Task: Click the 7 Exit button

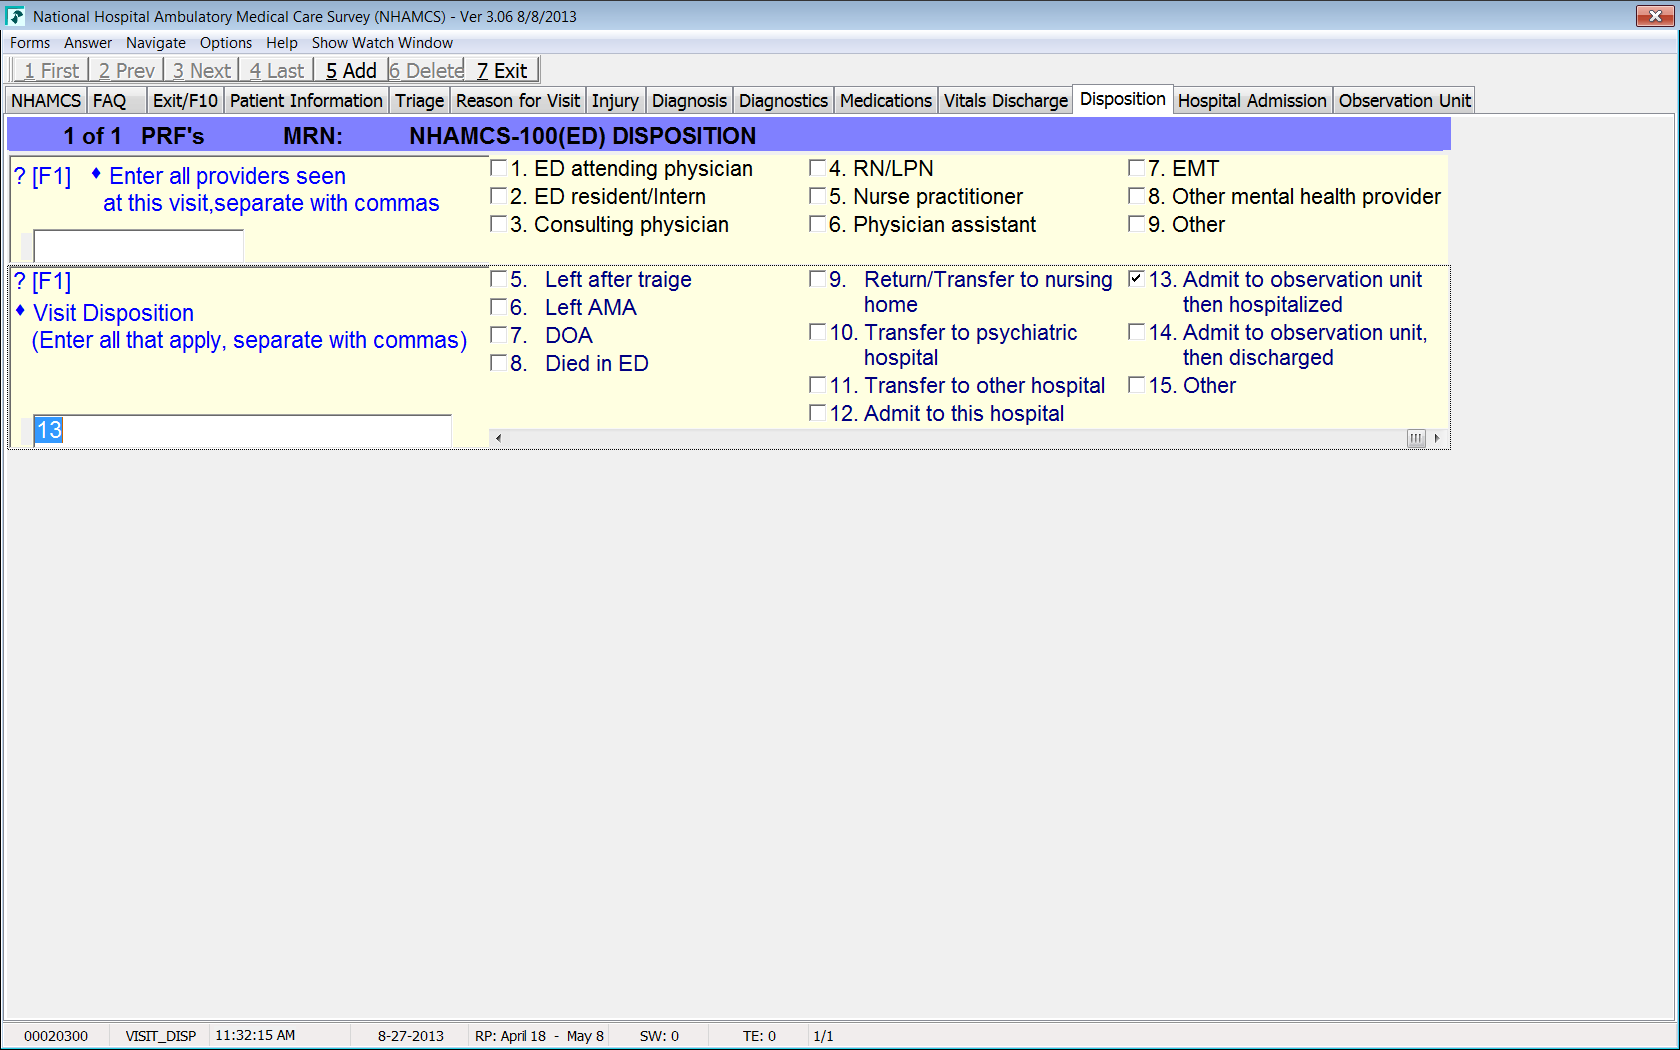Action: coord(501,70)
